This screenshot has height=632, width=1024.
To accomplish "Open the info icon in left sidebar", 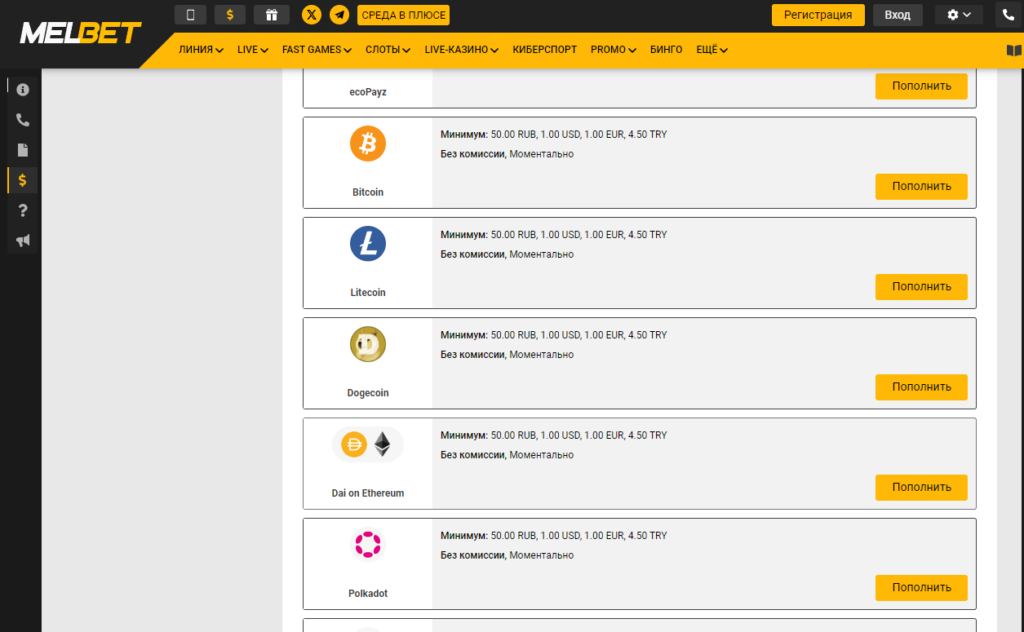I will click(x=23, y=89).
